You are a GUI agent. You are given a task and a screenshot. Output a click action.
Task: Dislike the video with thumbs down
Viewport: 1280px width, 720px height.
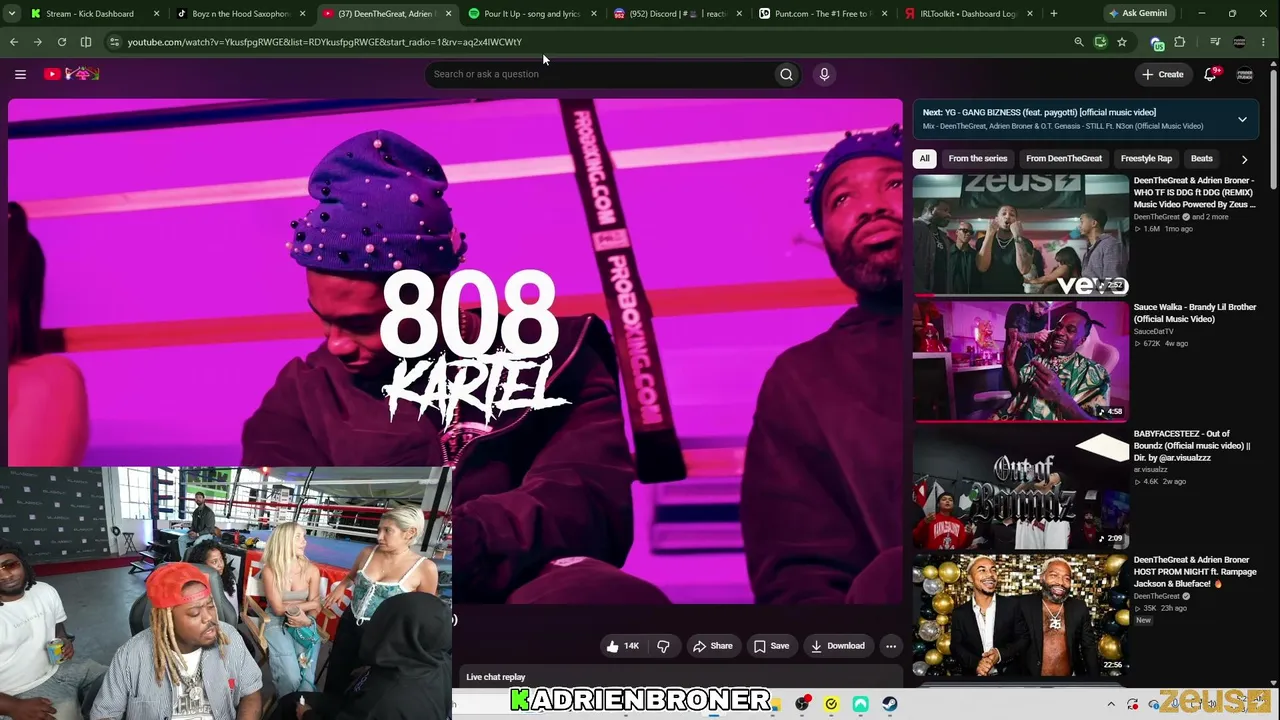point(663,646)
